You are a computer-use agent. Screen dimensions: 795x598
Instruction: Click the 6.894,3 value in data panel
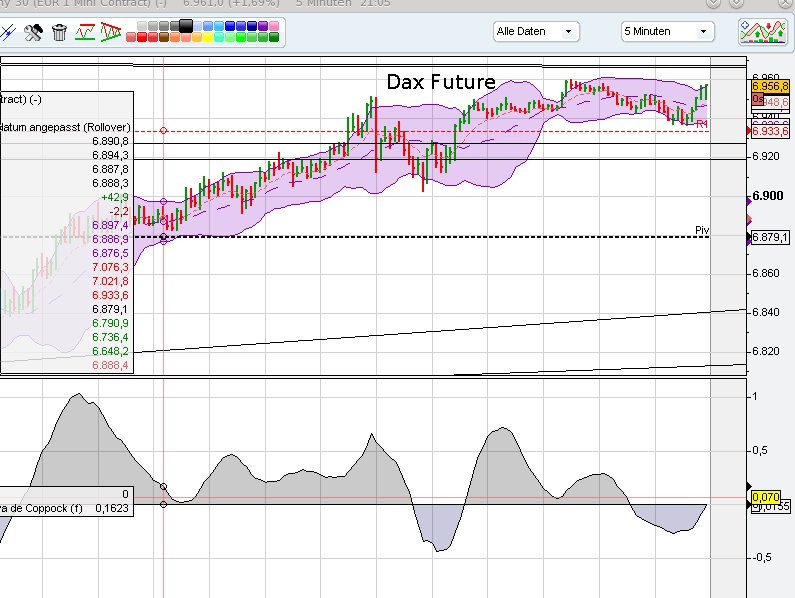pos(110,155)
